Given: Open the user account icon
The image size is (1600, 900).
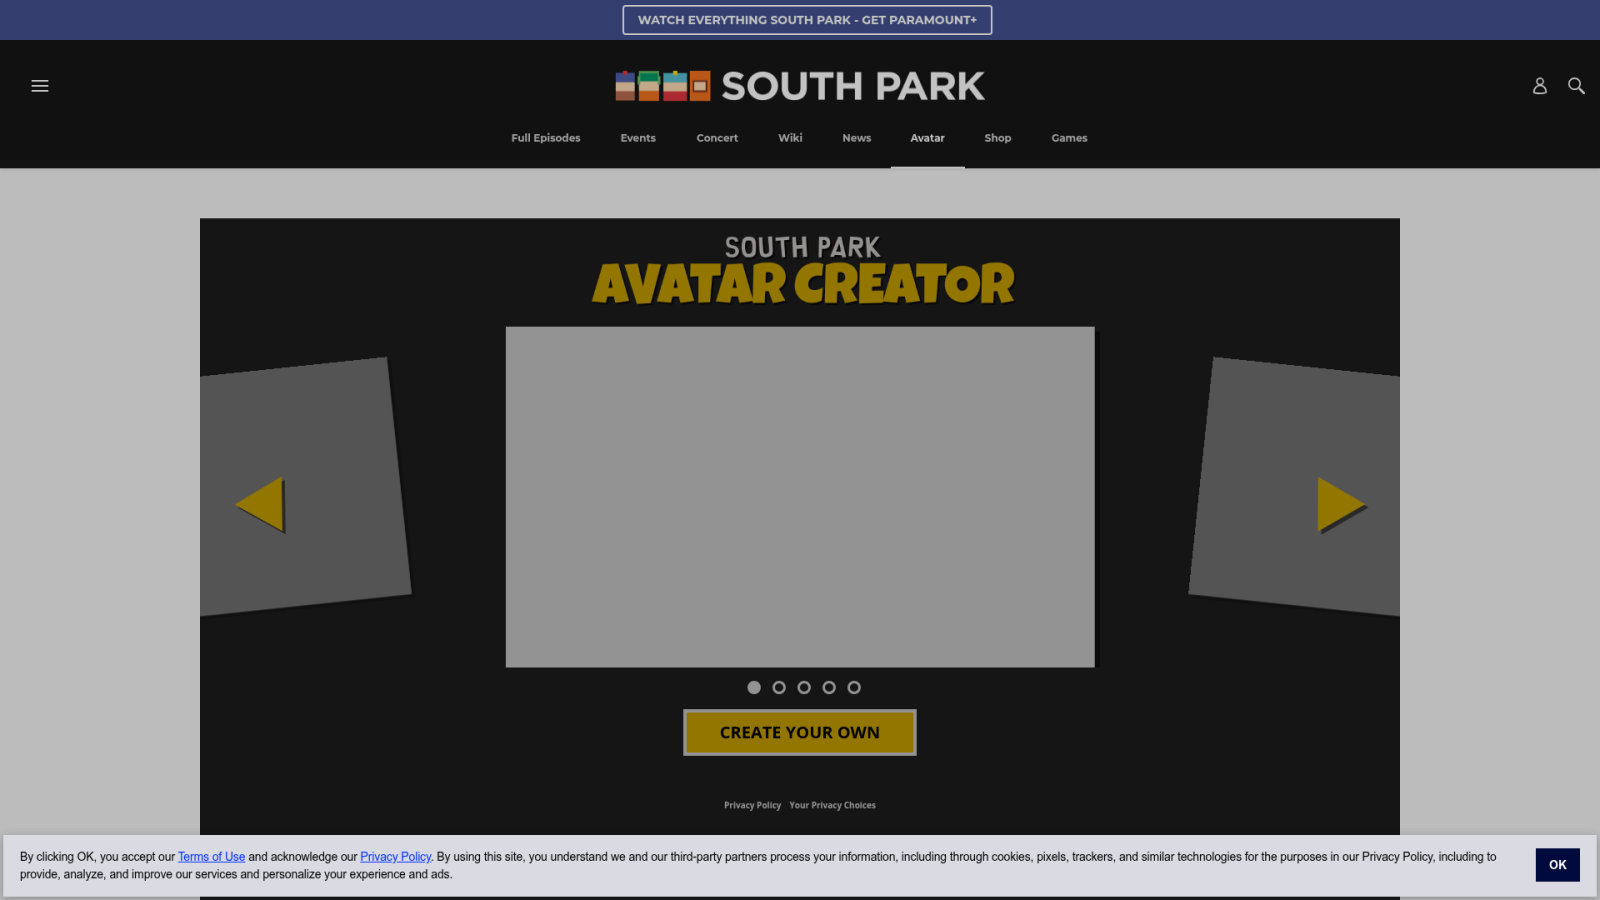Looking at the screenshot, I should [x=1540, y=86].
